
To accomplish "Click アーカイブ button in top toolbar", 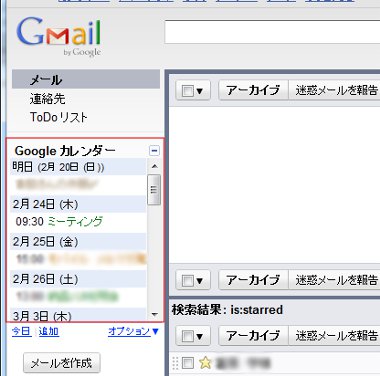I will (253, 90).
